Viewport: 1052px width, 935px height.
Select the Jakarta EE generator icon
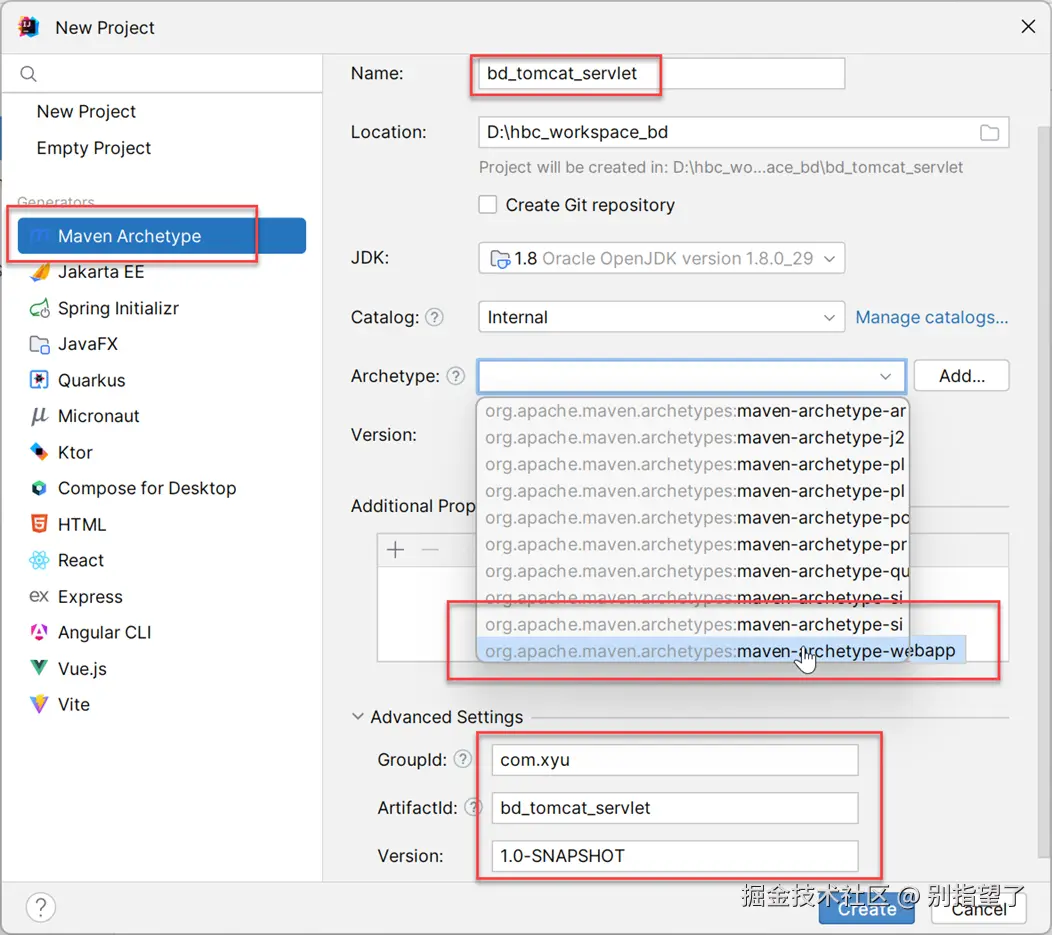[x=40, y=272]
